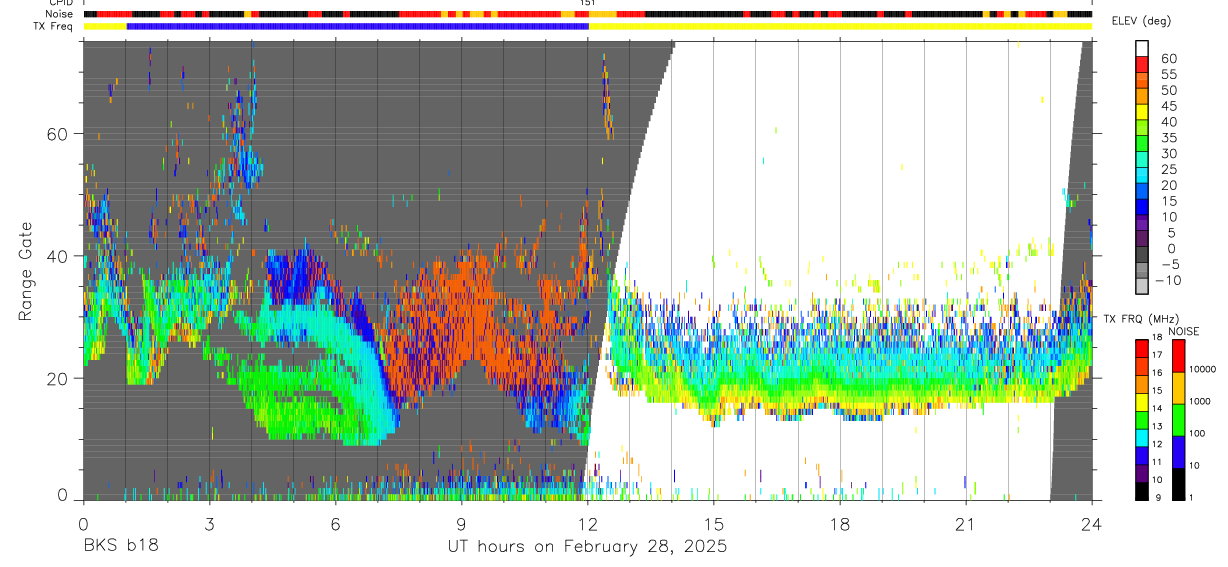Select the cyan 20–25 degree elevation swatch

pyautogui.click(x=1143, y=176)
